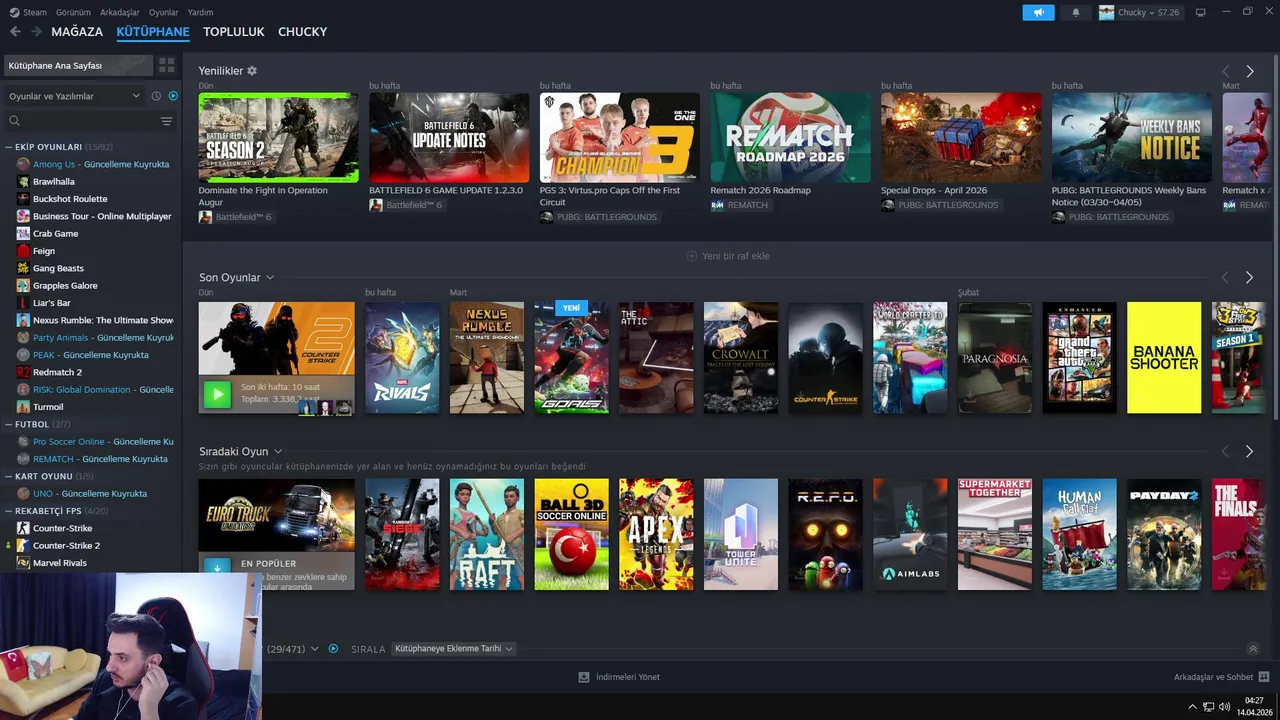Switch library to grid collections view

coord(166,65)
